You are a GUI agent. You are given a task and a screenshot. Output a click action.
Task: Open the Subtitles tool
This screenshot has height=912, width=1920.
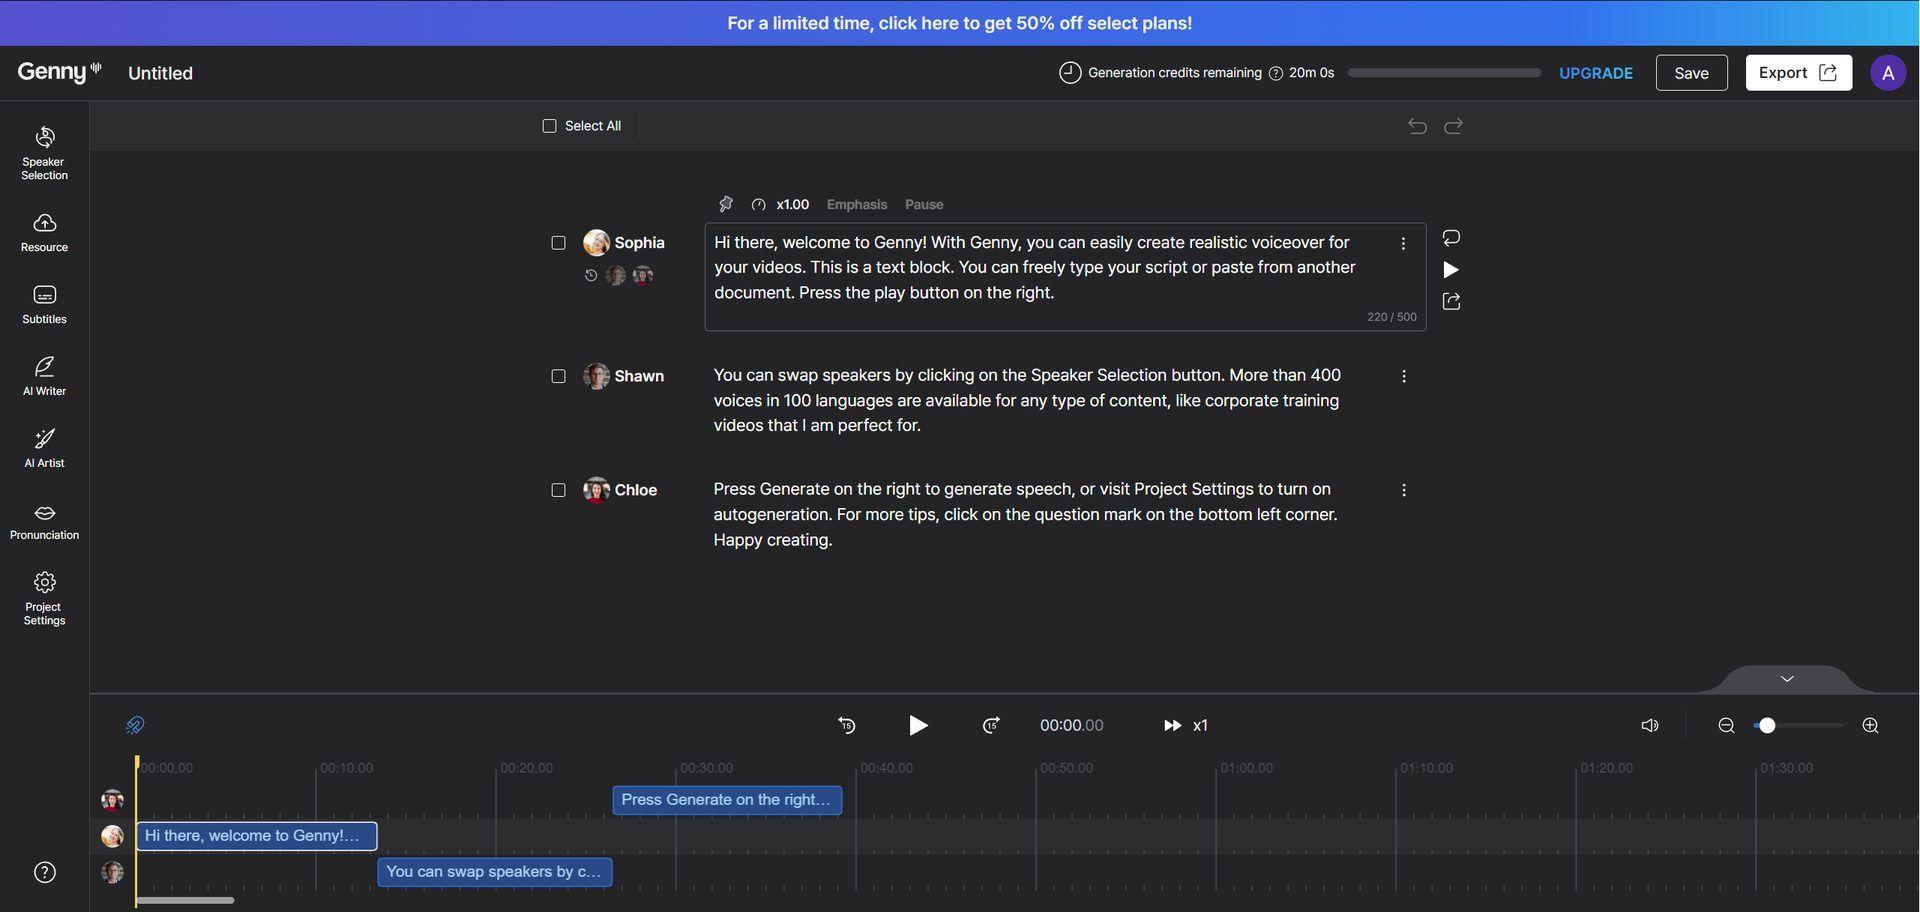click(x=44, y=304)
